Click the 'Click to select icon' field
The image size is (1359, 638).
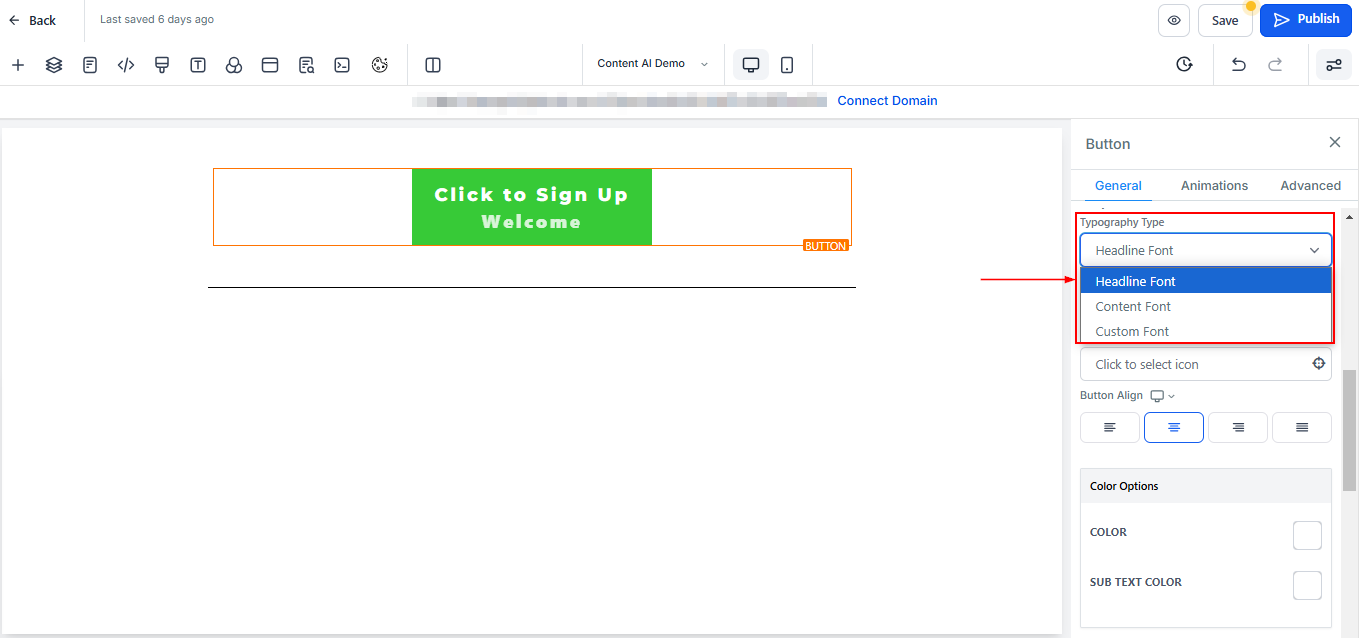click(x=1195, y=364)
